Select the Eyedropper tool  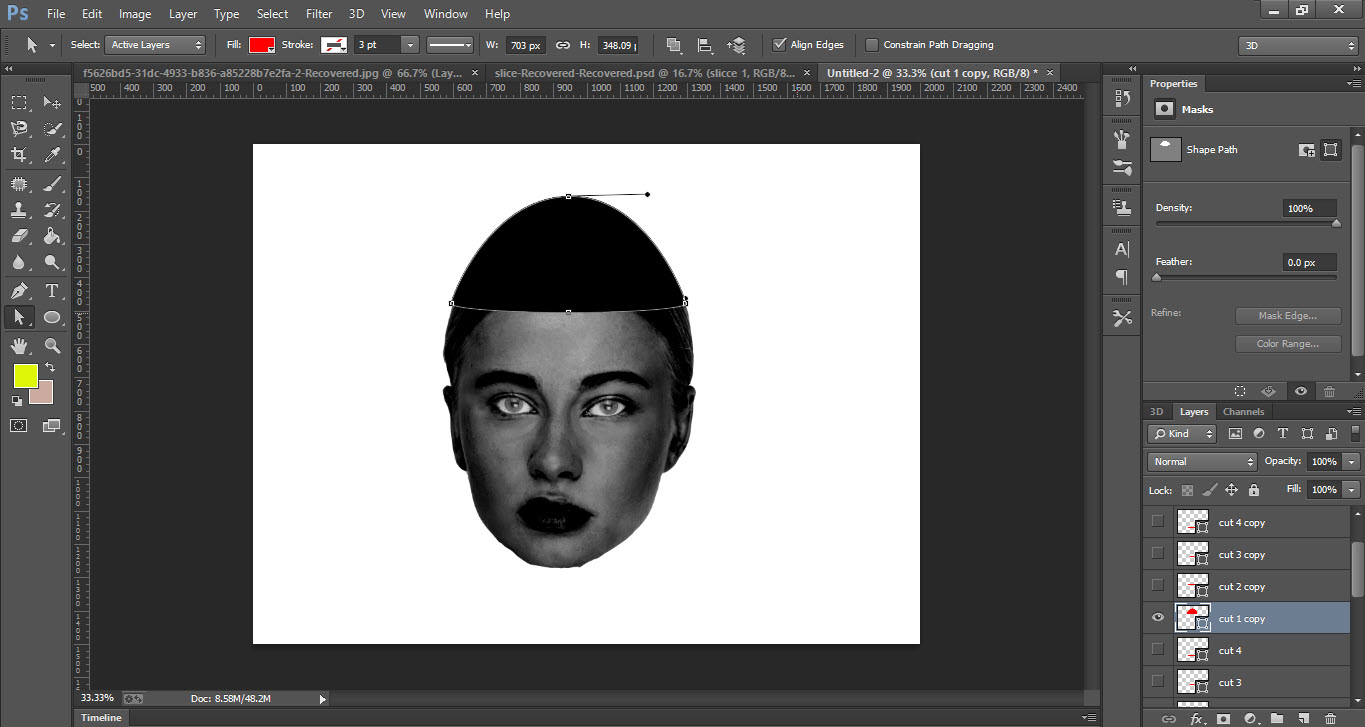pyautogui.click(x=52, y=155)
